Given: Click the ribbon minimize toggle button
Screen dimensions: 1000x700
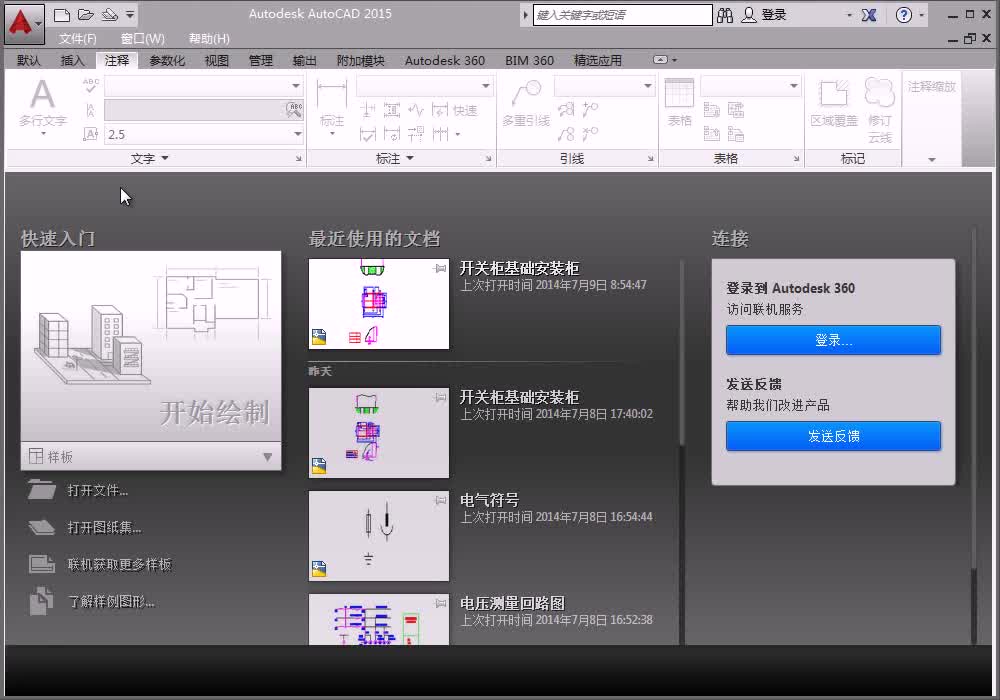Looking at the screenshot, I should pyautogui.click(x=661, y=60).
